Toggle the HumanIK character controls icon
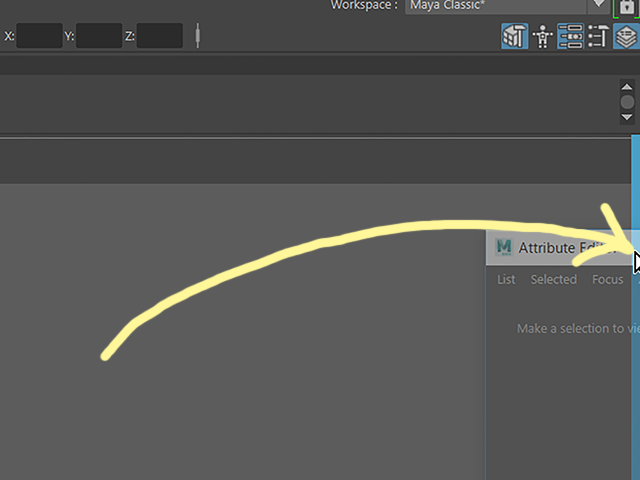 [542, 36]
